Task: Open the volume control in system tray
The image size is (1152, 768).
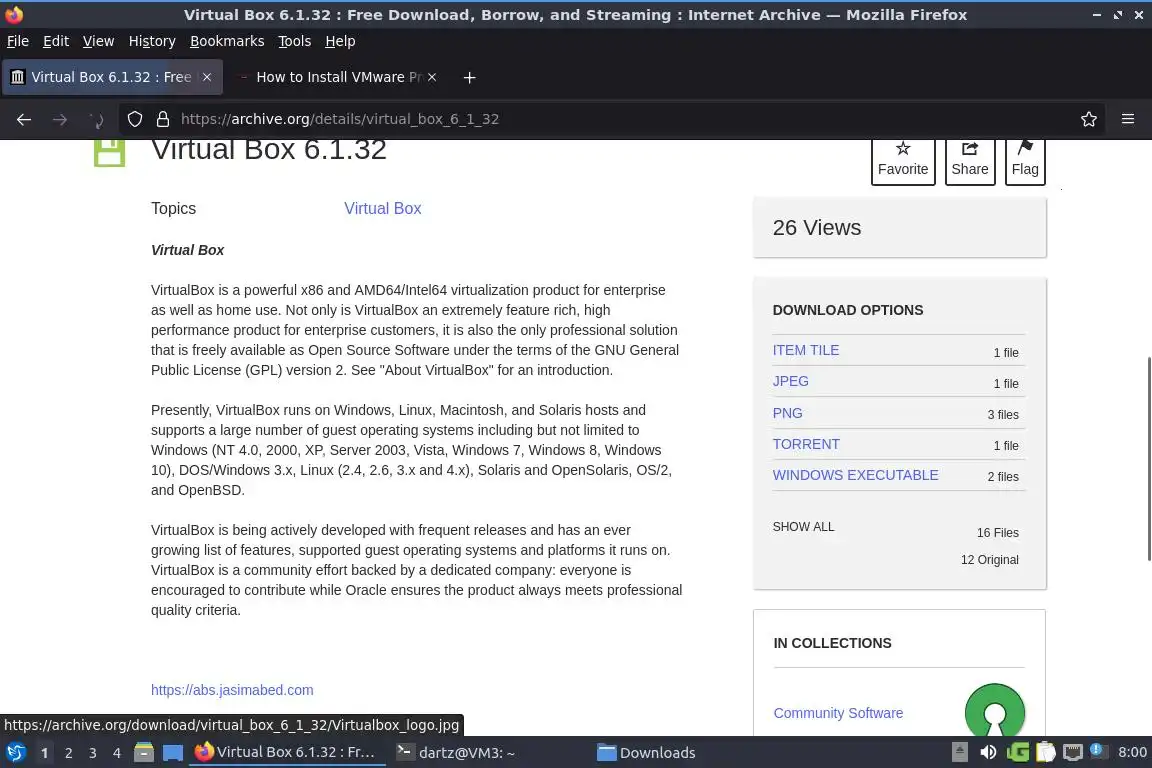Action: click(988, 752)
